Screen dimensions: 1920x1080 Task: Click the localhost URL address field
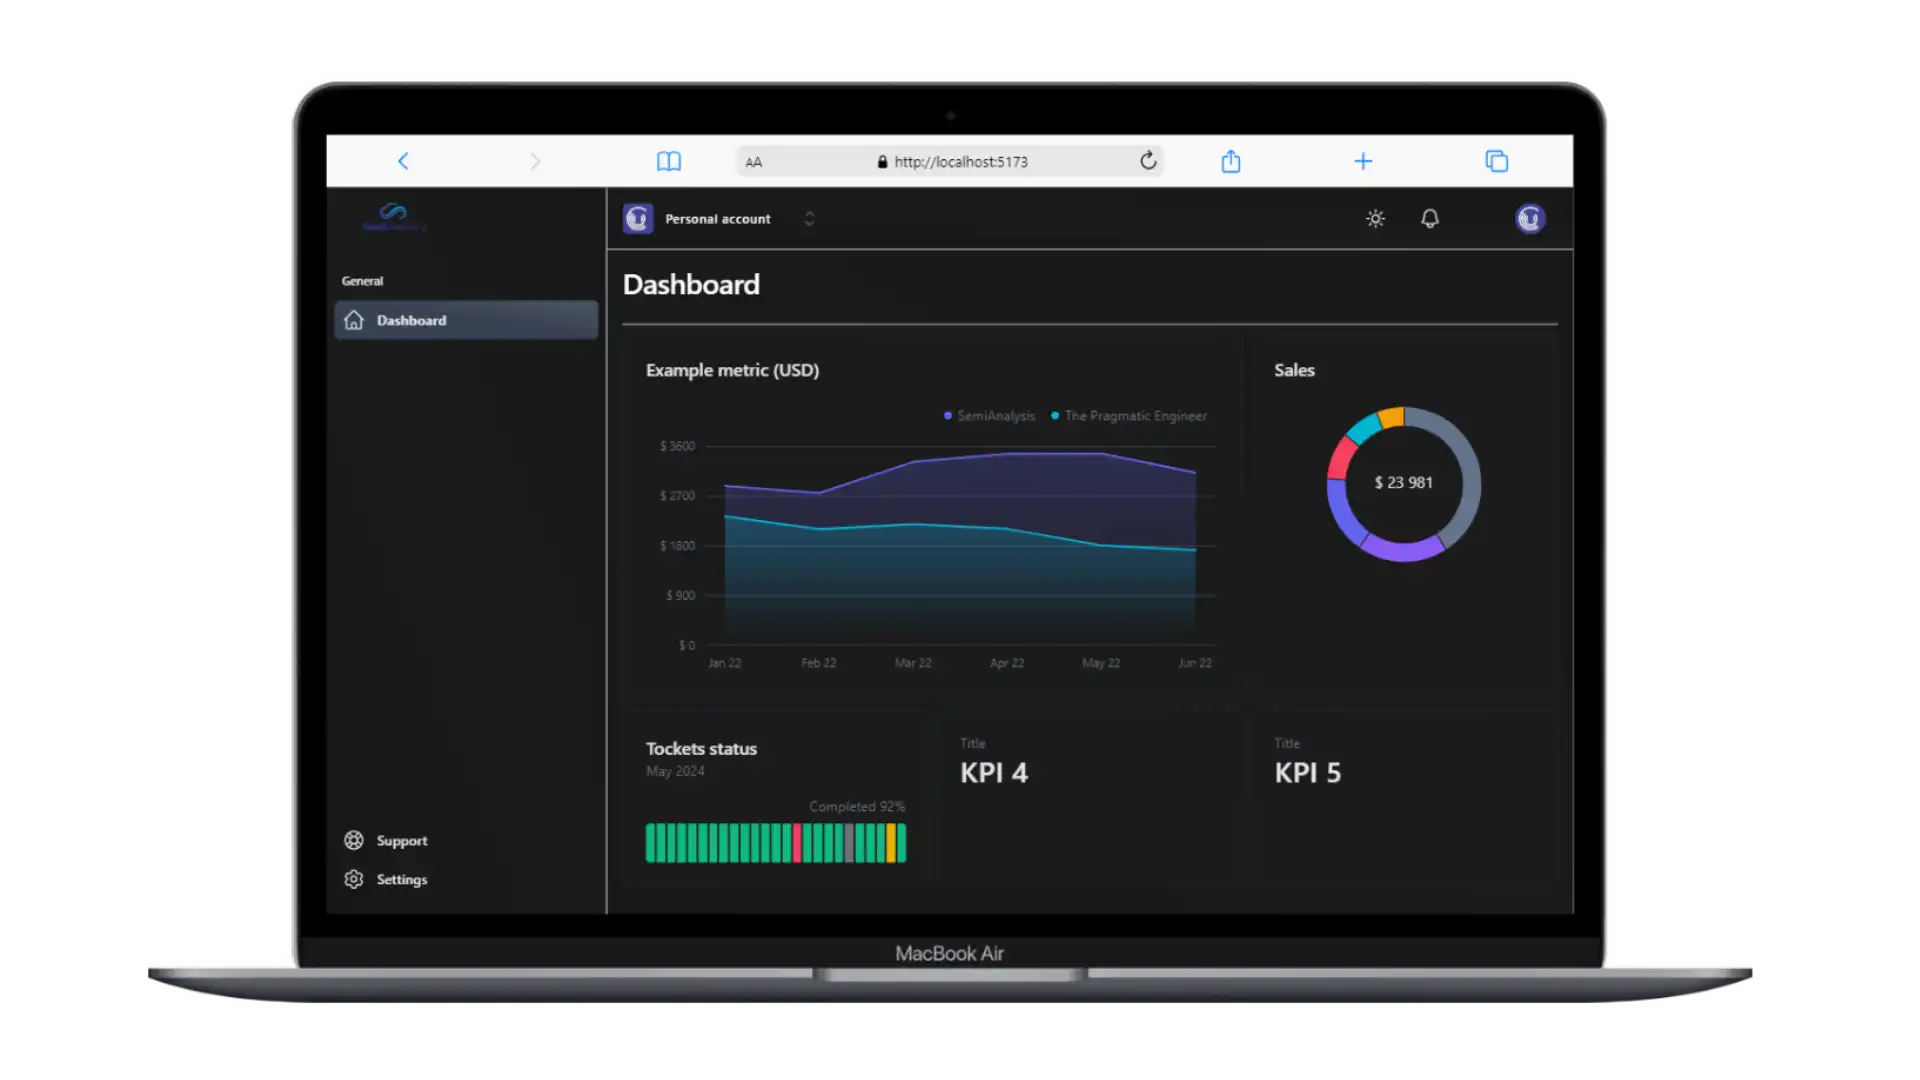pos(960,162)
